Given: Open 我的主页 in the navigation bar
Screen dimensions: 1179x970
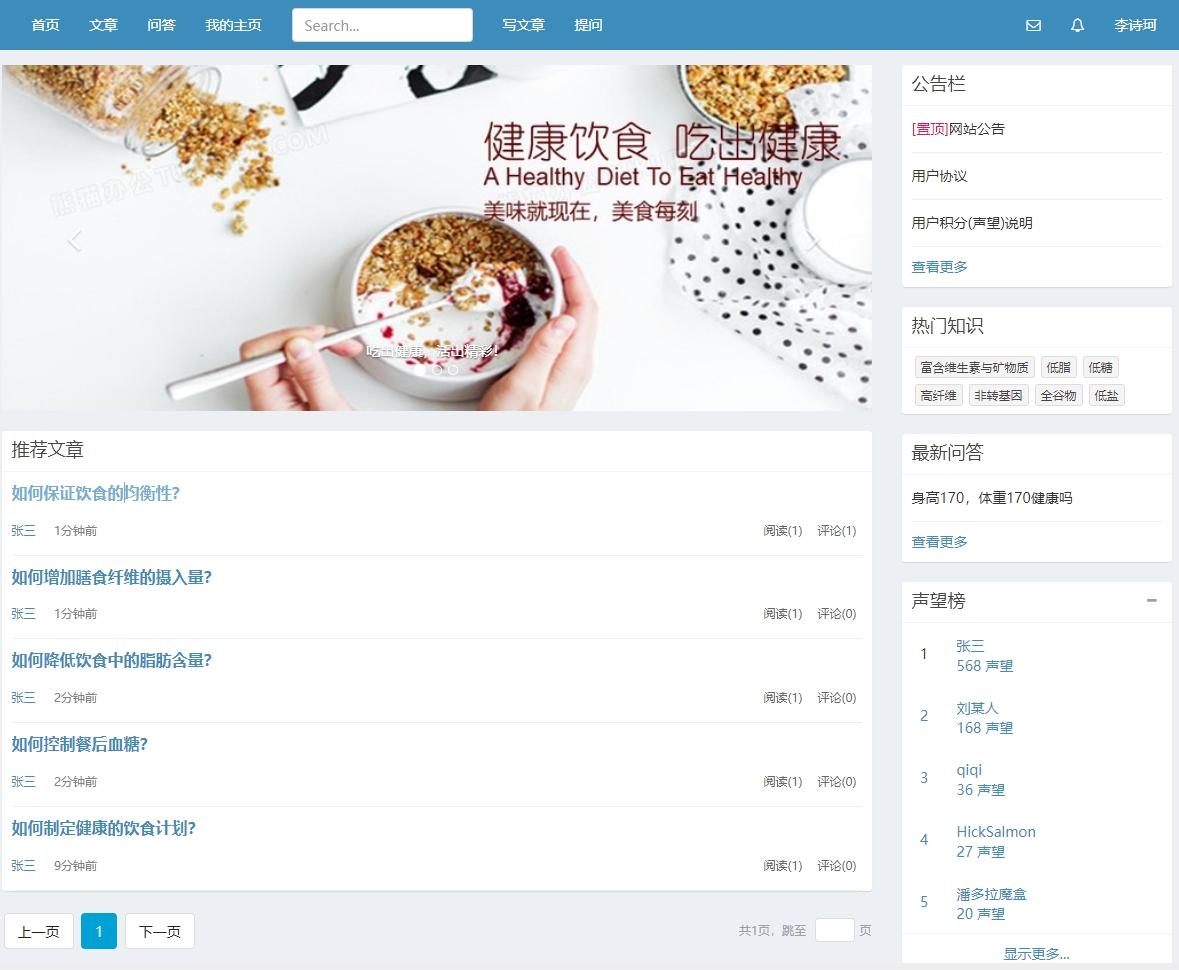Looking at the screenshot, I should click(233, 26).
